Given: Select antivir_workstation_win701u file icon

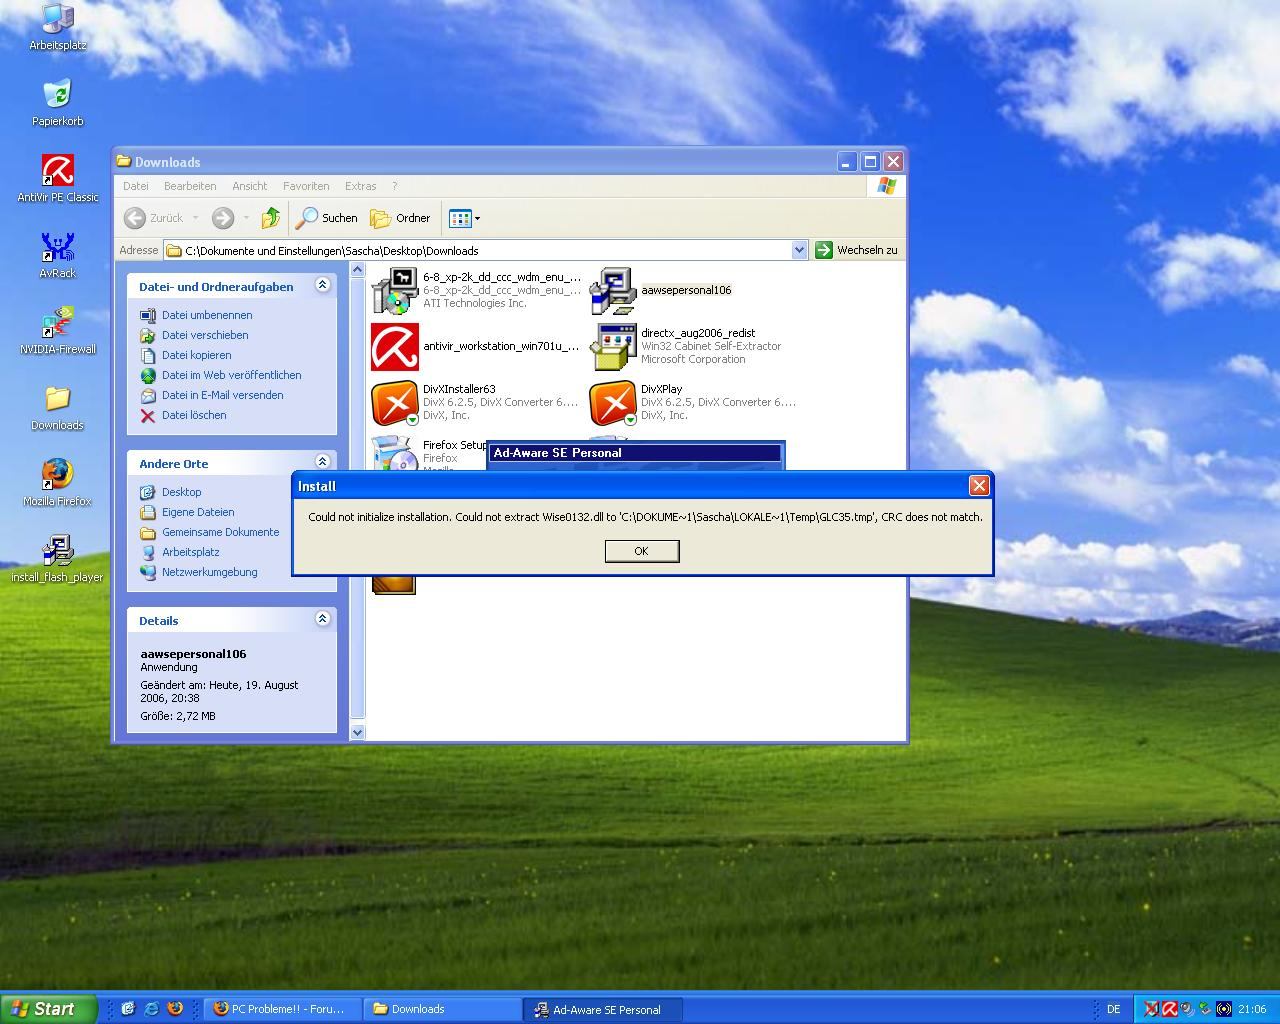Looking at the screenshot, I should (395, 346).
